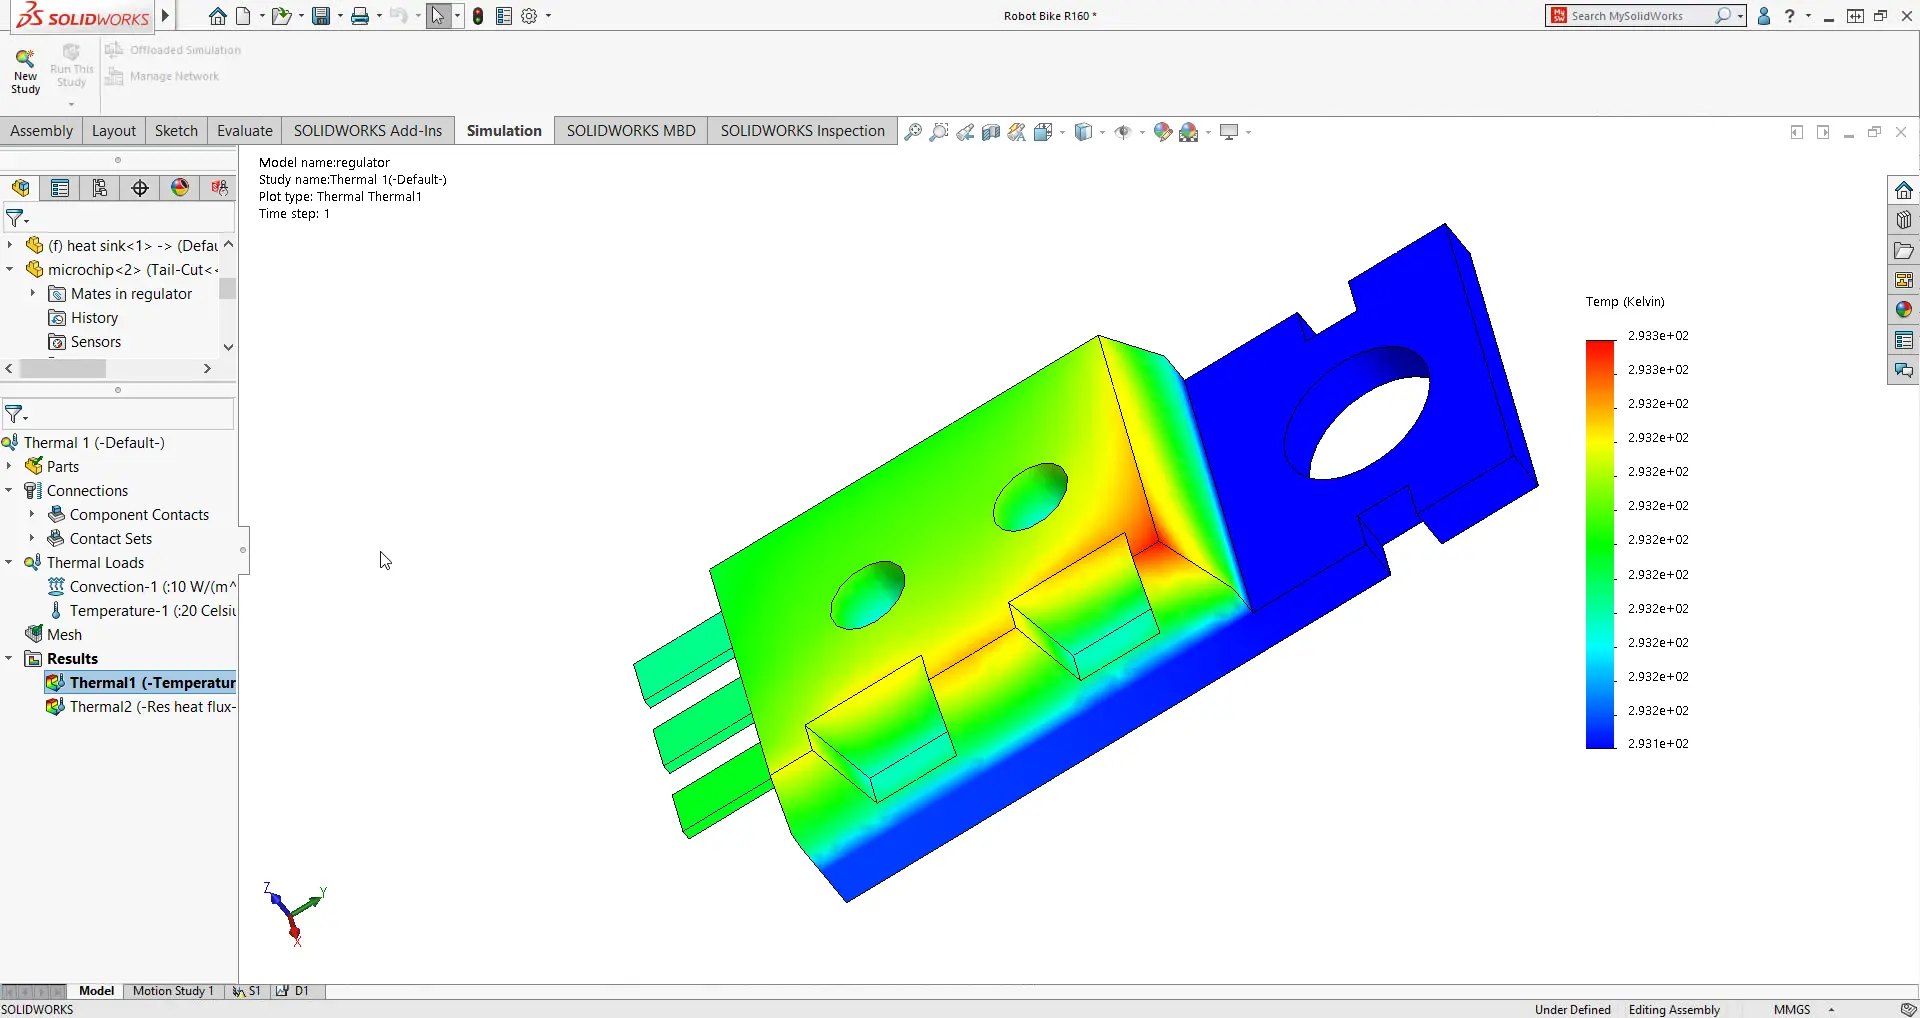Screen dimensions: 1920x1018
Task: Open the Save dropdown arrow
Action: [x=339, y=16]
